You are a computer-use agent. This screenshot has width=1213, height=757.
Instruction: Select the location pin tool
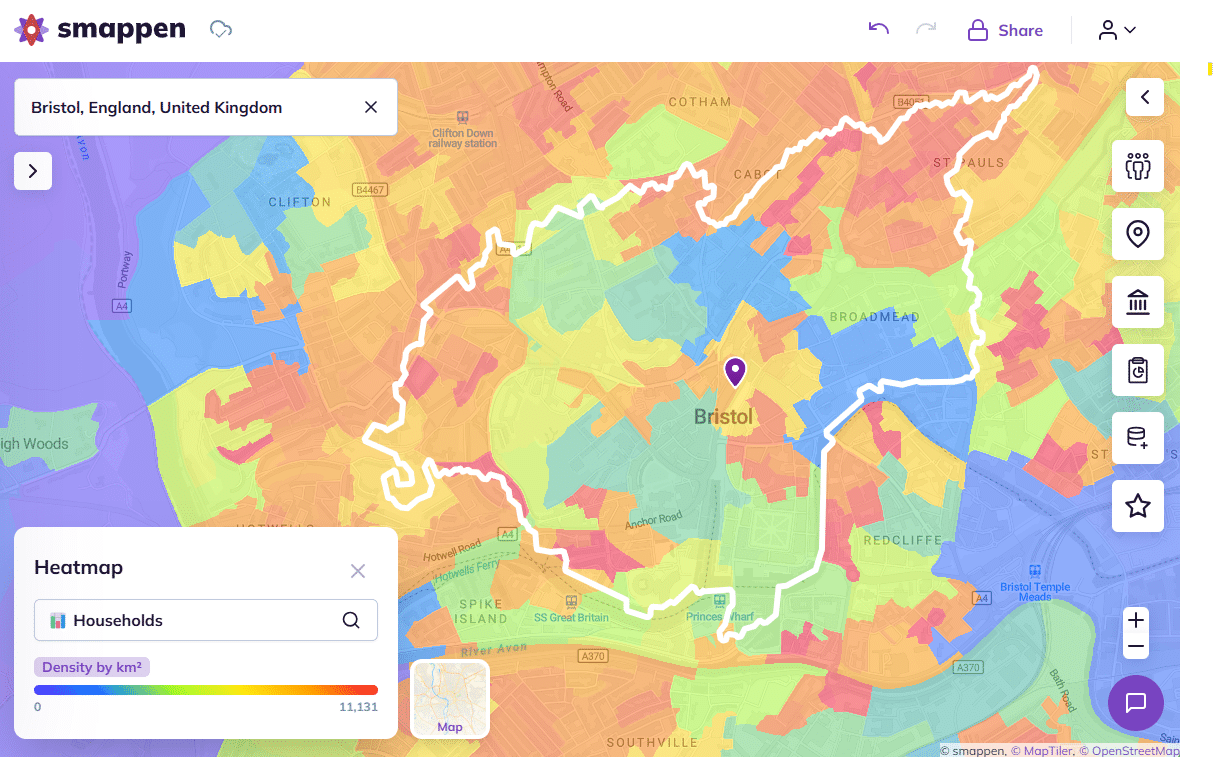click(x=1137, y=234)
